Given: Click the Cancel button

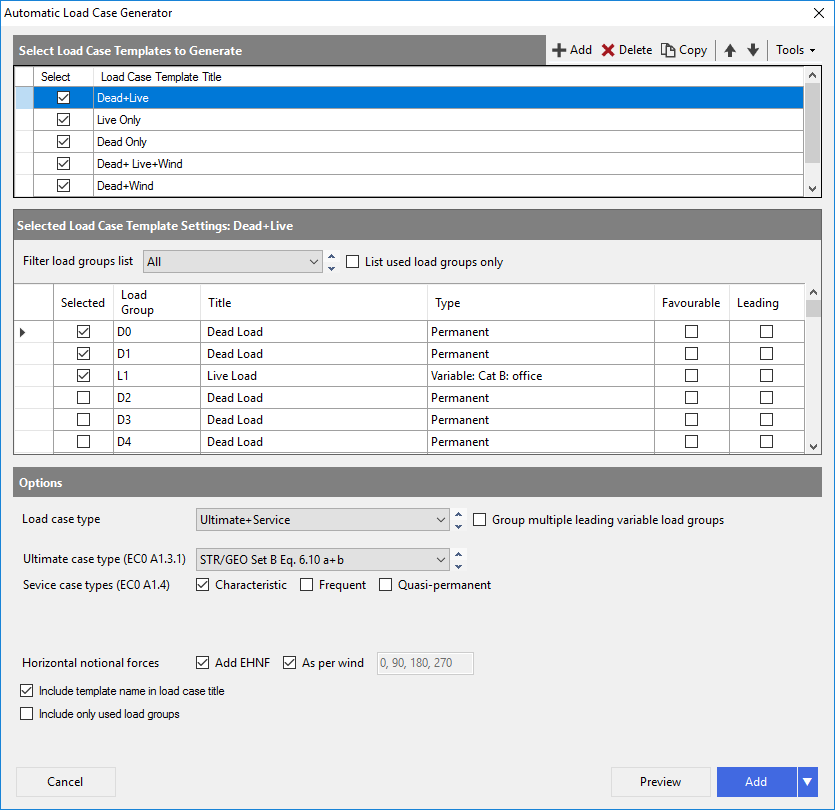Looking at the screenshot, I should click(66, 782).
